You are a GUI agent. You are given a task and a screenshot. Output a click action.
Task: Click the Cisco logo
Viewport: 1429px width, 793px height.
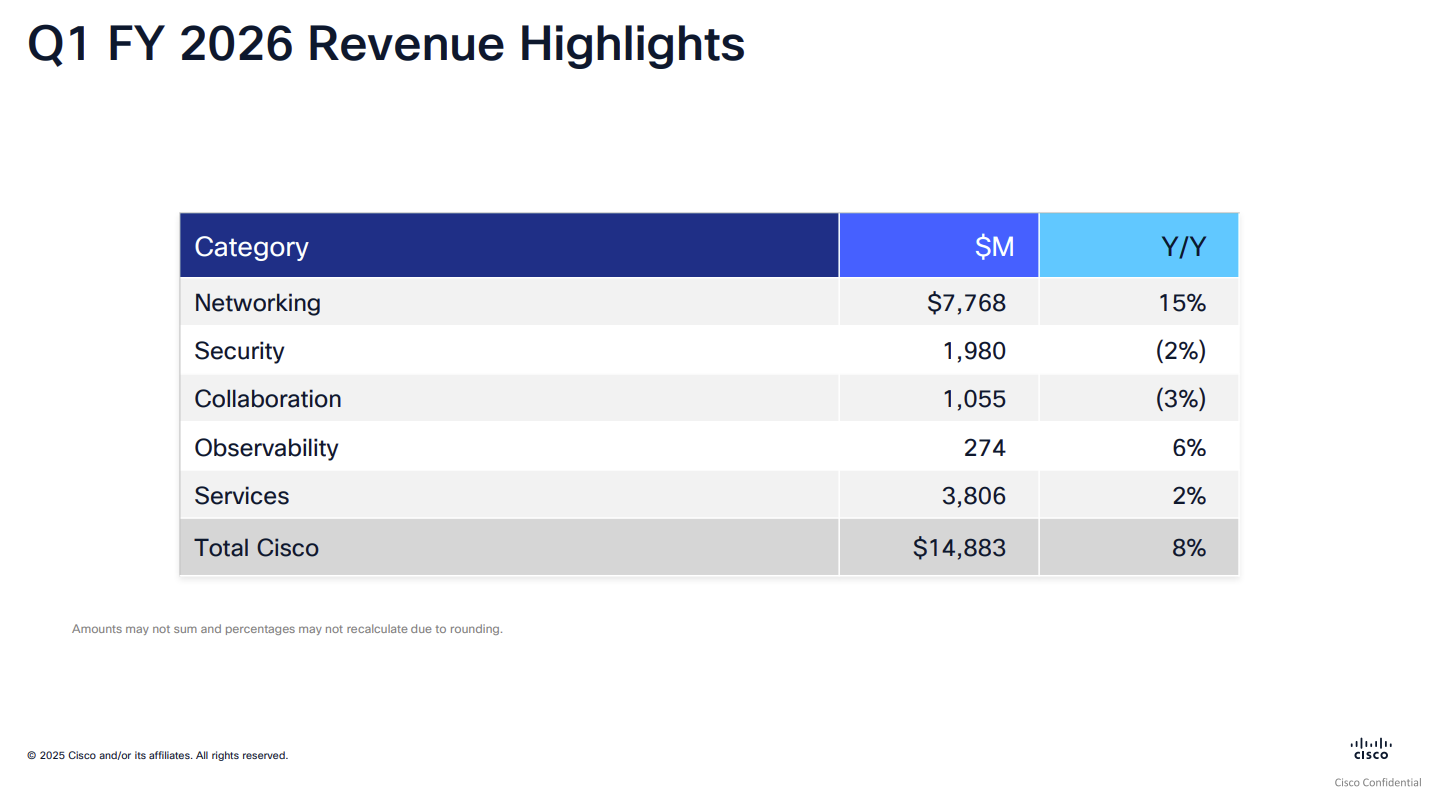[1370, 749]
